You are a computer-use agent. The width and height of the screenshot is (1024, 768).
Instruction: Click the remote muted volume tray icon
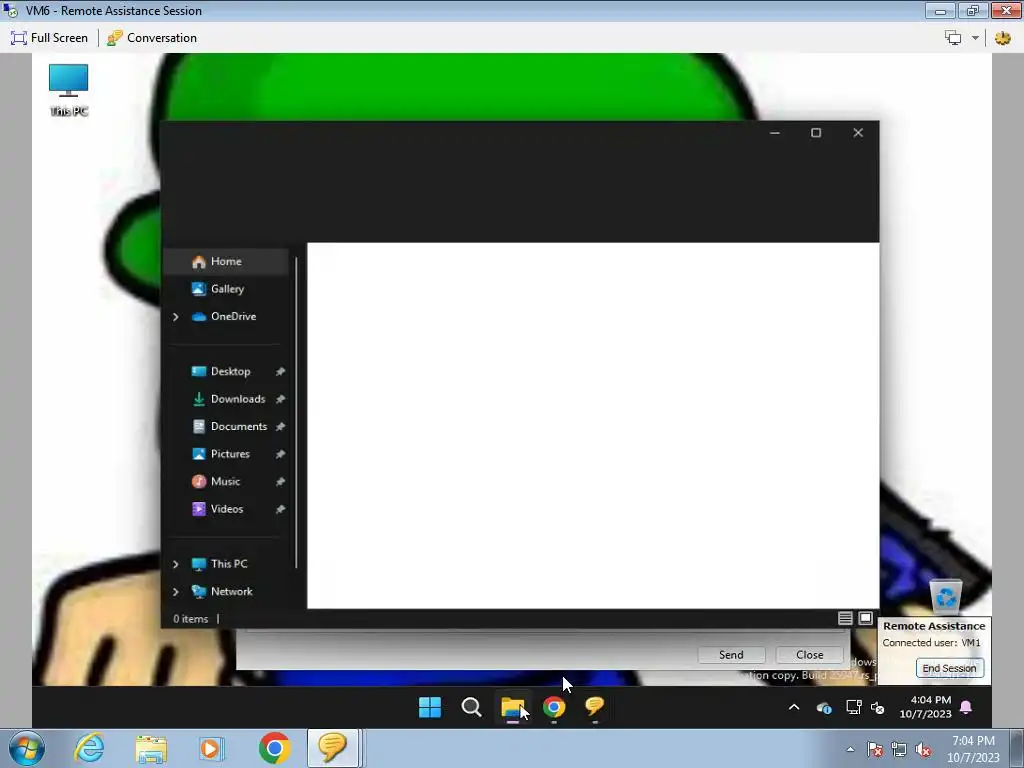(878, 707)
